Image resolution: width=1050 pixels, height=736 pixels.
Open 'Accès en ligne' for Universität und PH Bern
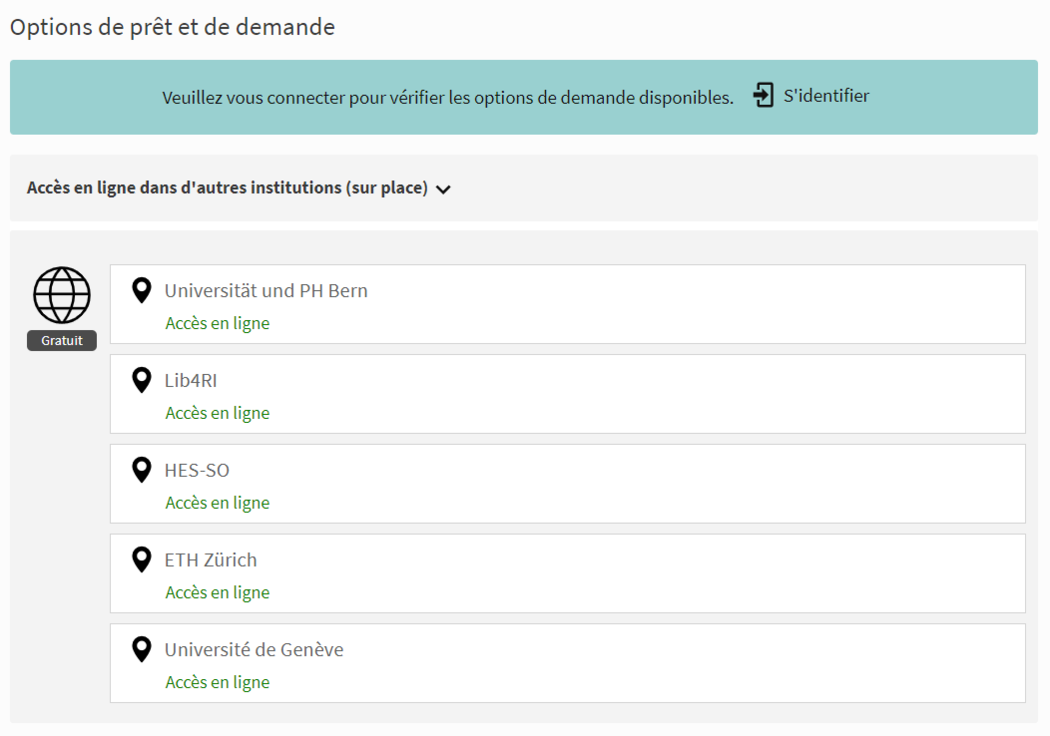(217, 323)
